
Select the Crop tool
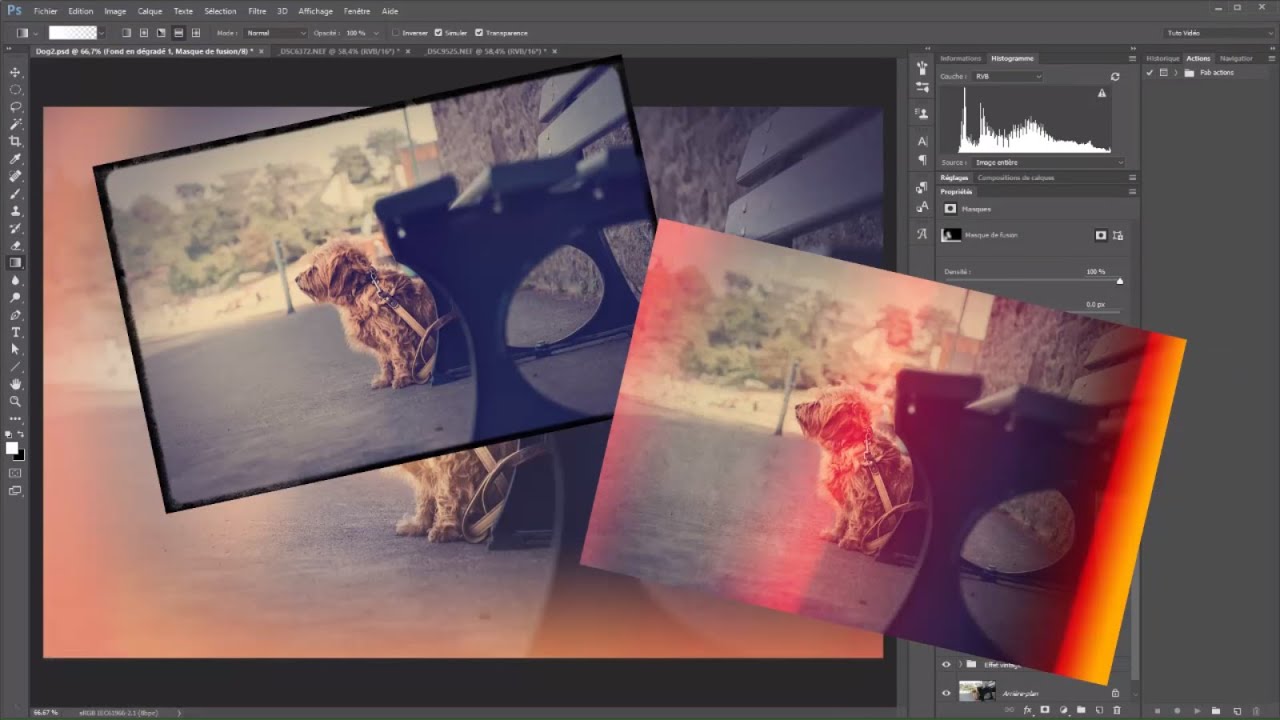click(15, 142)
